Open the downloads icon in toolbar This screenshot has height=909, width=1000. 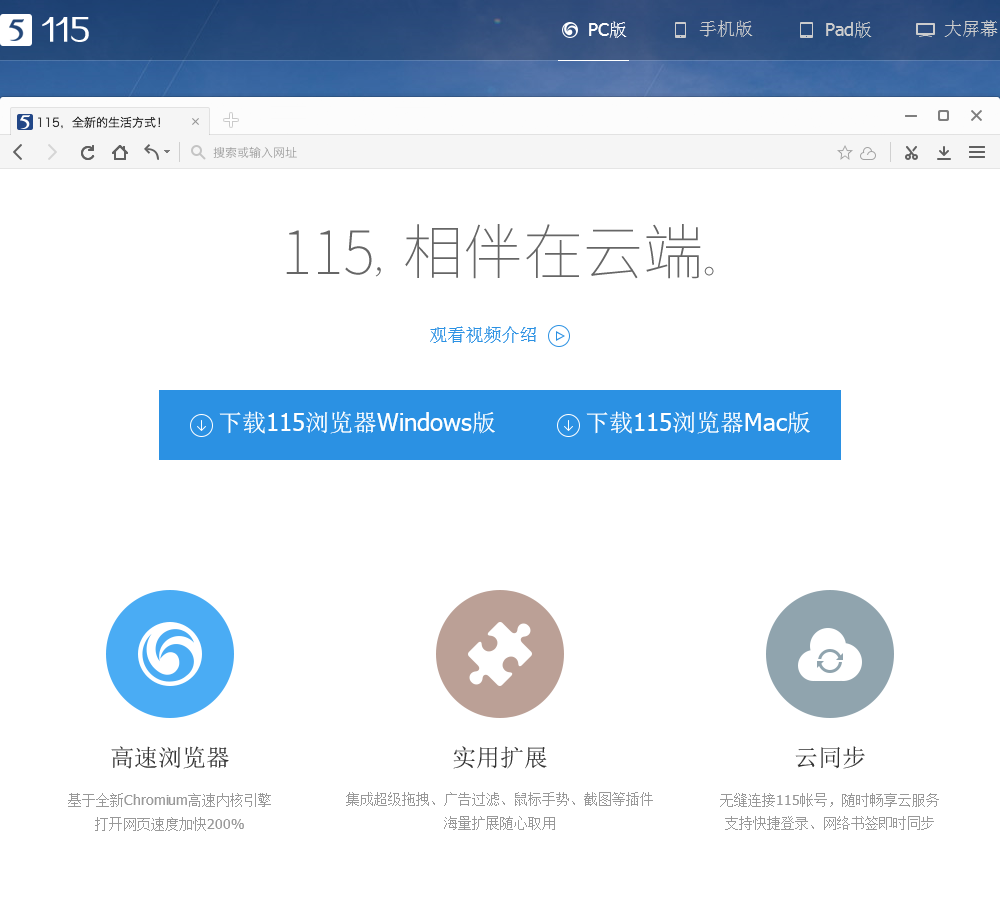click(x=944, y=152)
